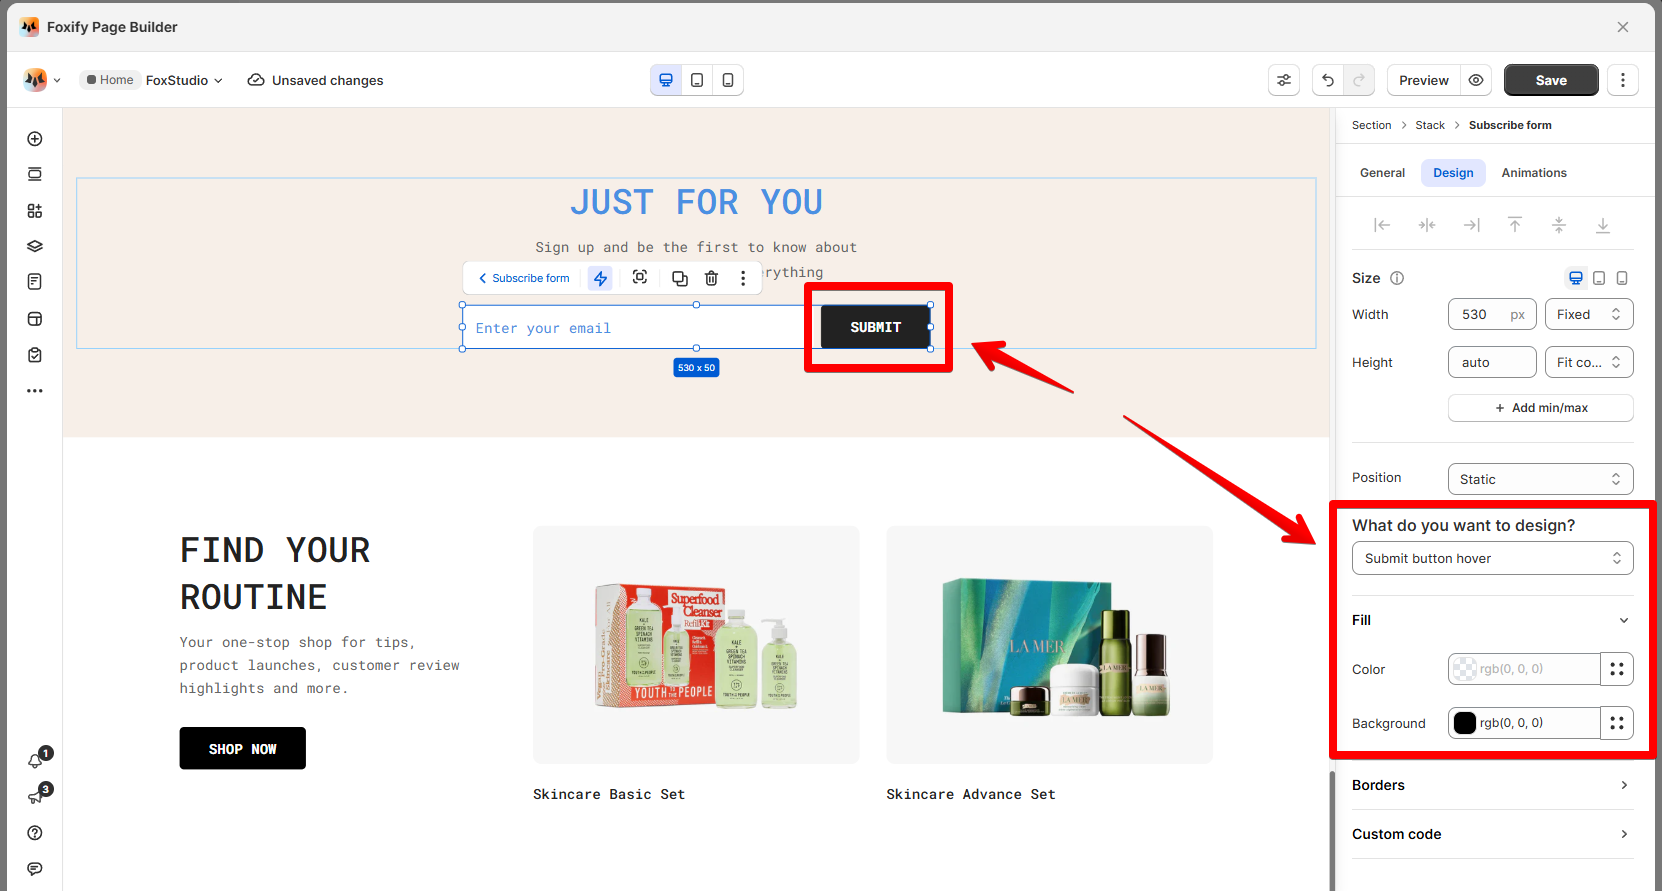Viewport: 1662px width, 891px height.
Task: Delete the Subscribe form with trash icon
Action: (x=711, y=278)
